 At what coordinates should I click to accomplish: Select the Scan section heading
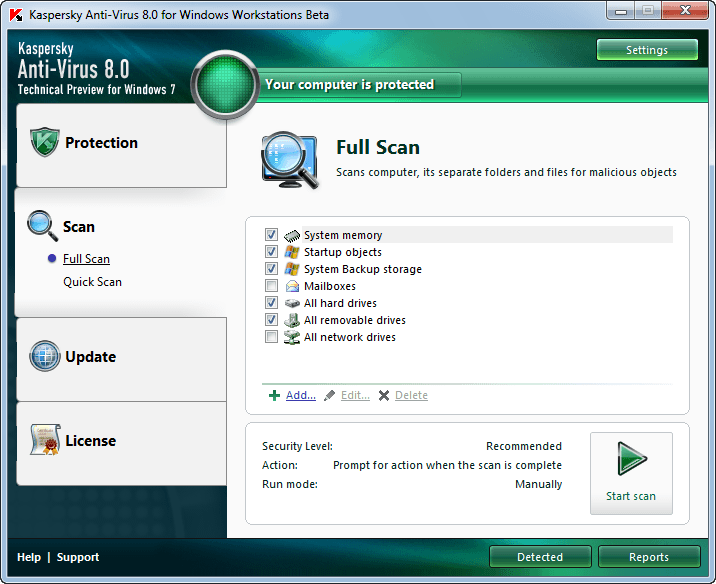tap(79, 227)
